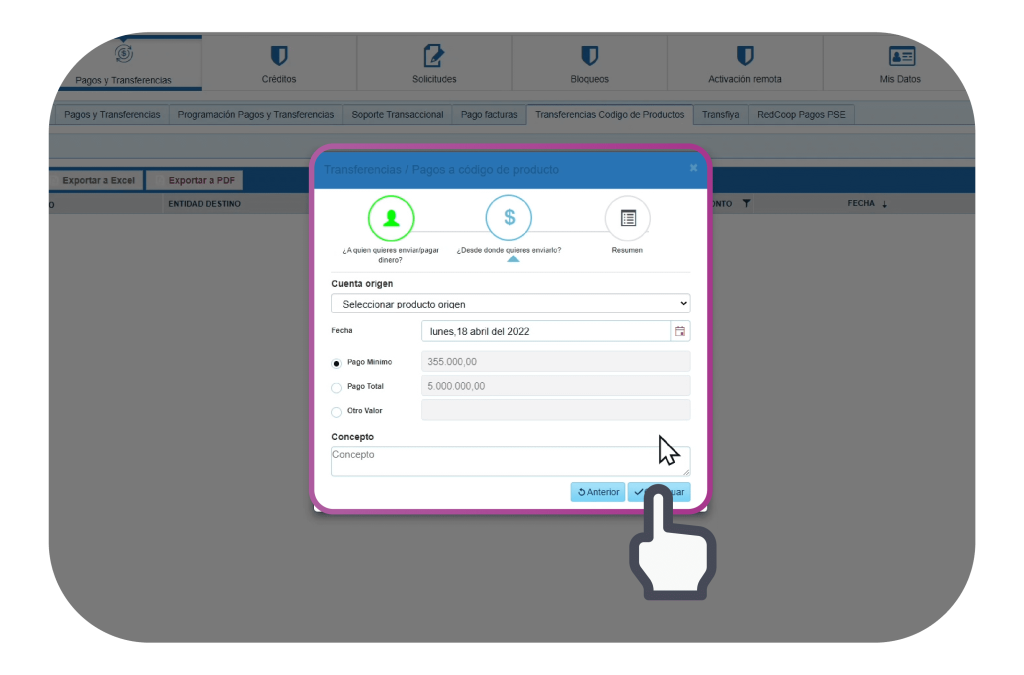Image resolution: width=1024 pixels, height=675 pixels.
Task: Open the Mis Datos ID card icon
Action: [902, 56]
